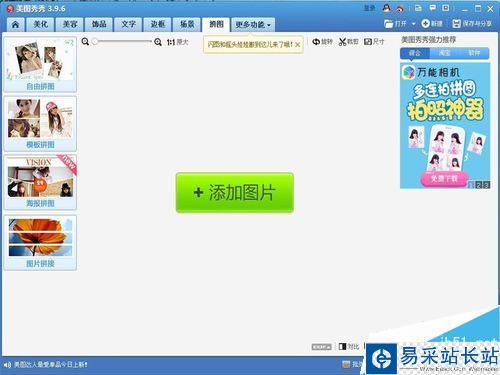The image size is (500, 375).
Task: Switch to the 文字 tab
Action: tap(128, 24)
